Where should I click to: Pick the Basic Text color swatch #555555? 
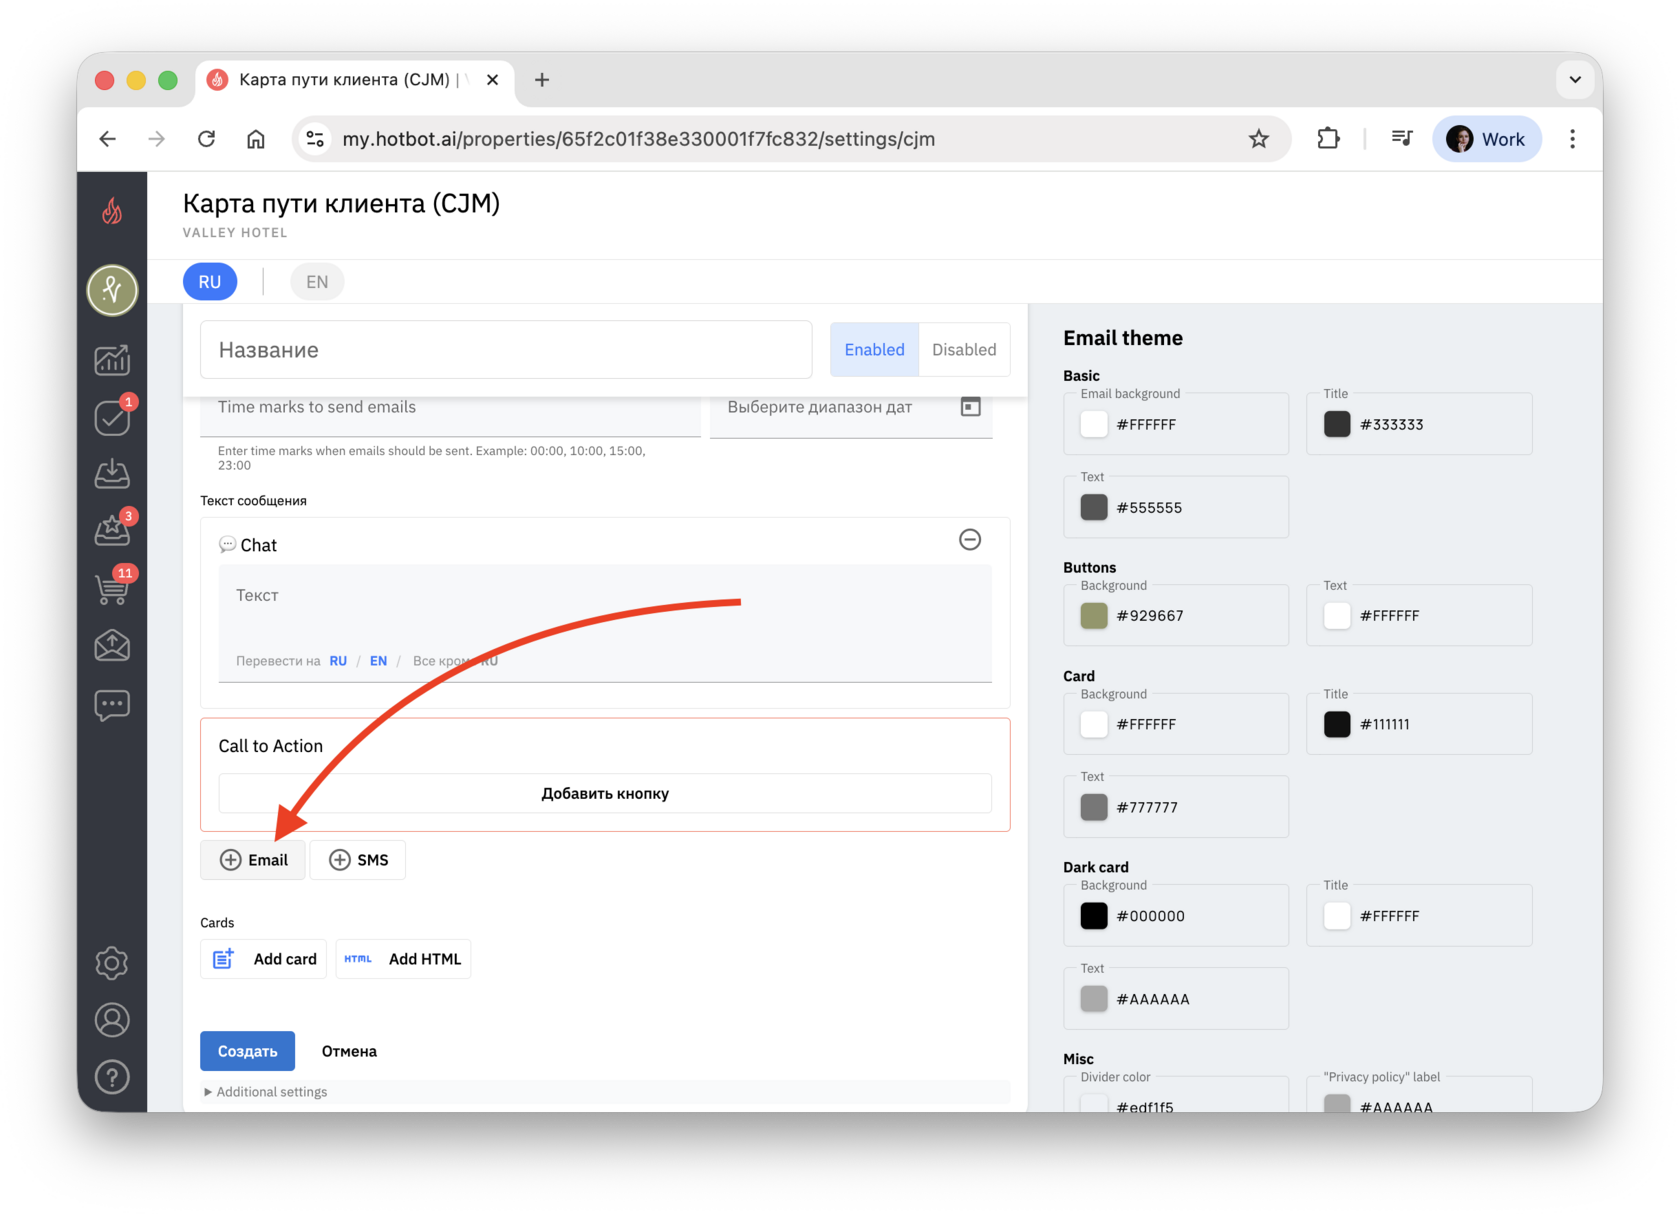click(1094, 507)
